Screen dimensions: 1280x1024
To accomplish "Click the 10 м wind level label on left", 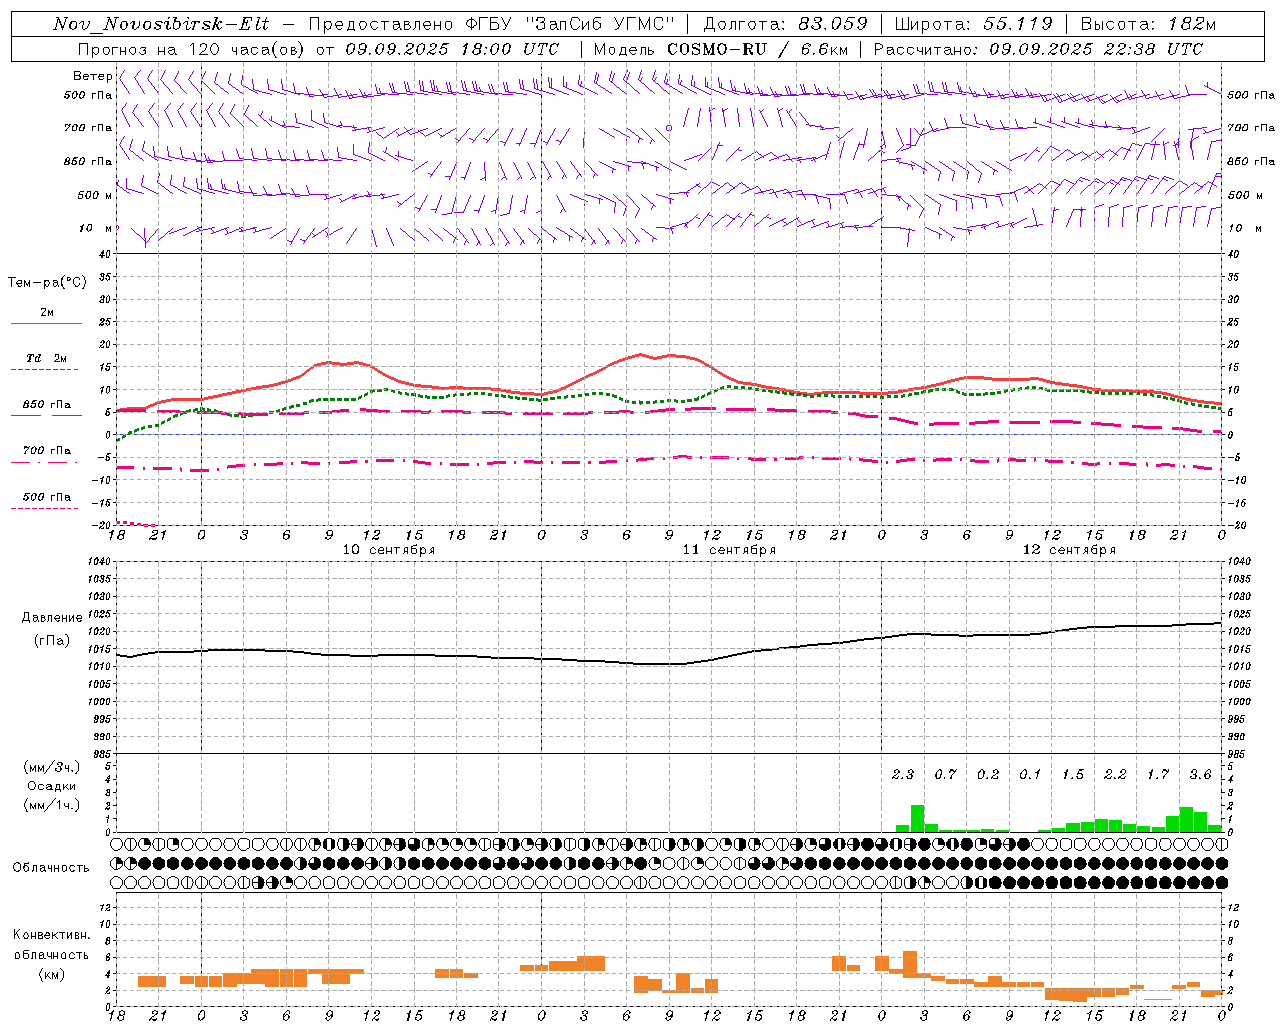I will (95, 228).
